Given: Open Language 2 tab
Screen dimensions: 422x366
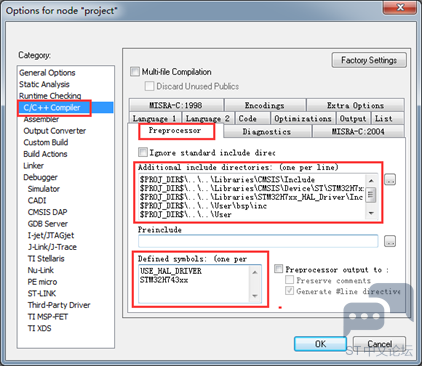Looking at the screenshot, I should [x=208, y=118].
